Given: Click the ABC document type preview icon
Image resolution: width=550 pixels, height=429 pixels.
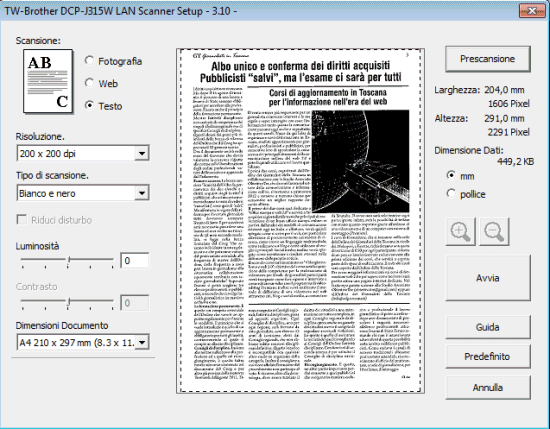Looking at the screenshot, I should [48, 81].
